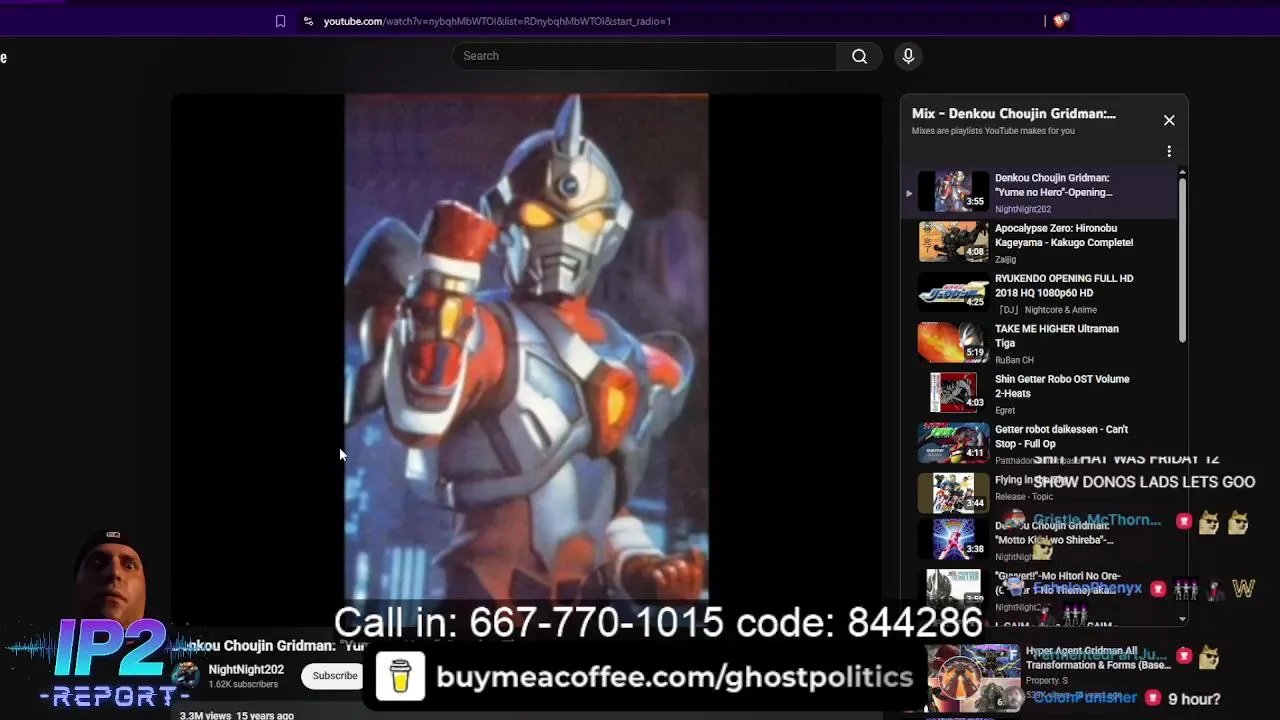Click the Zaijig channel label
Image resolution: width=1280 pixels, height=720 pixels.
(1005, 260)
